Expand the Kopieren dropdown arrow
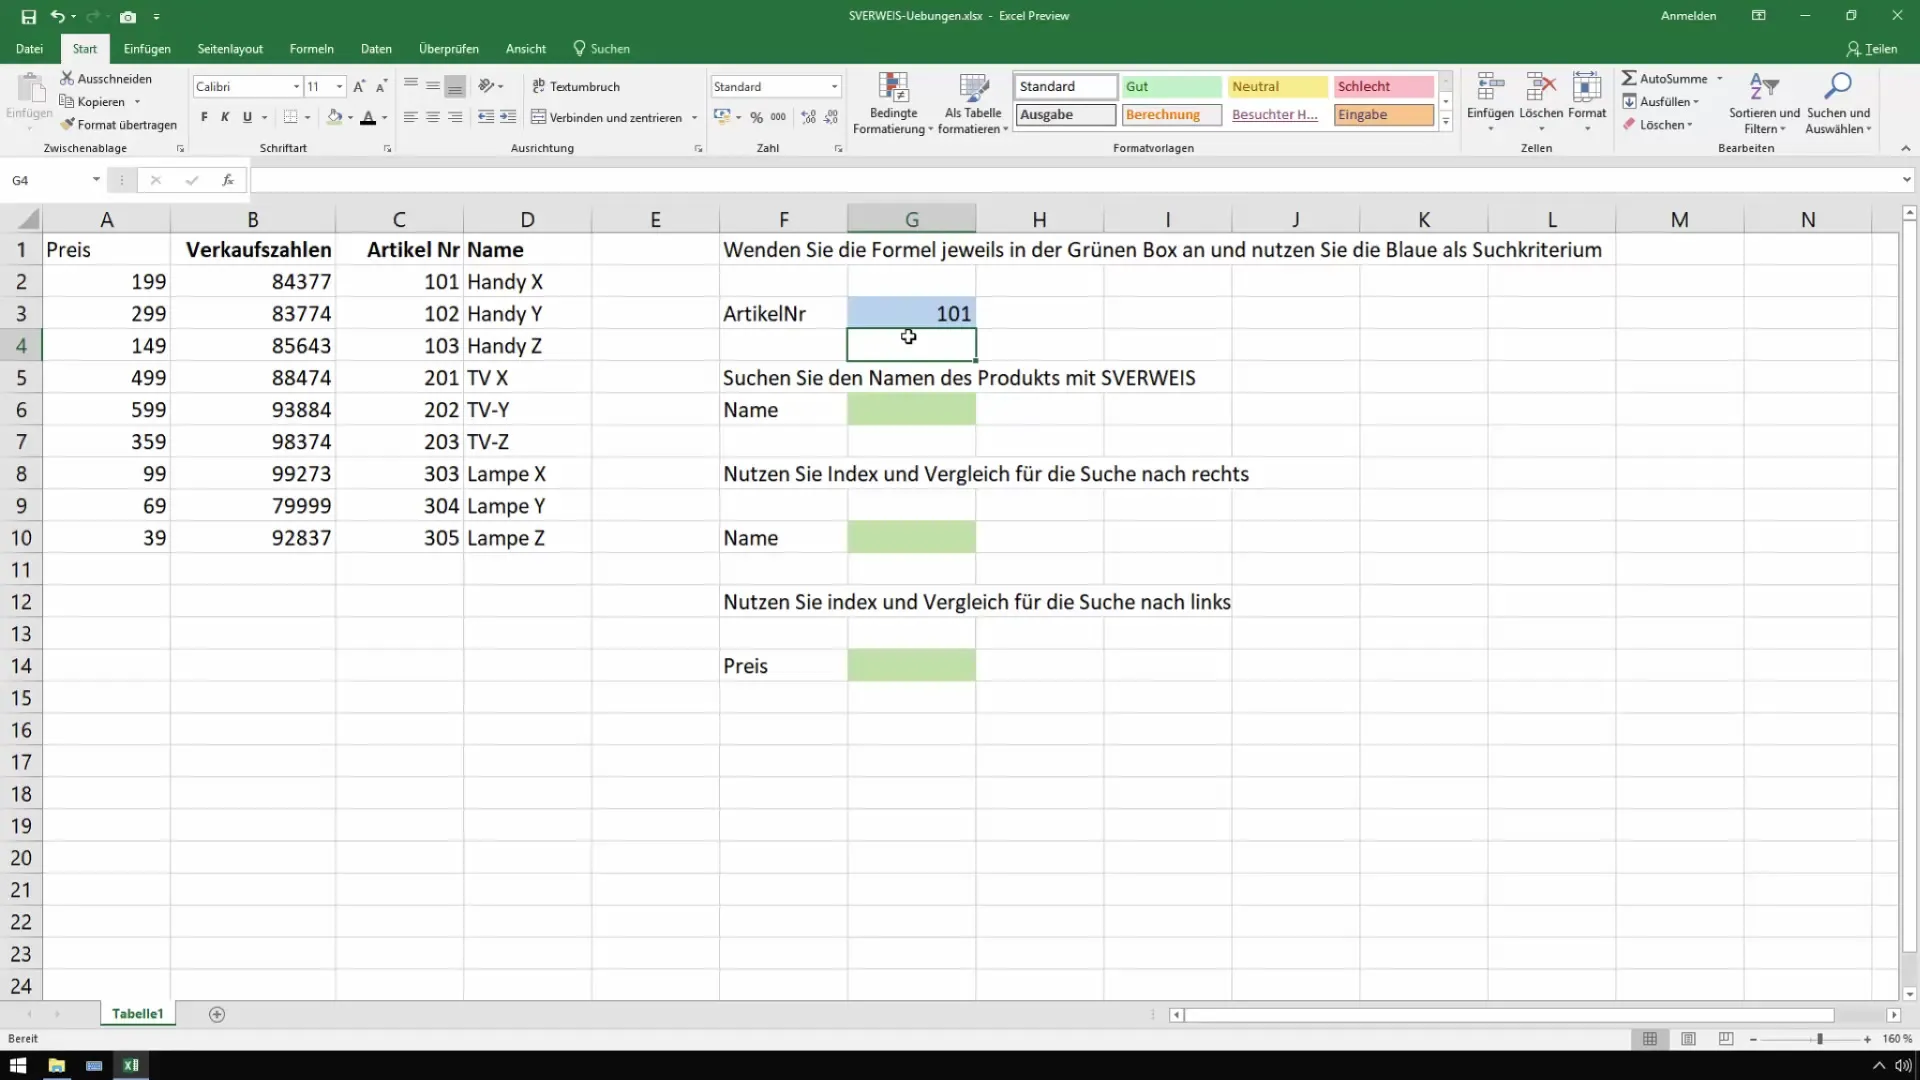The width and height of the screenshot is (1920, 1080). coord(137,102)
